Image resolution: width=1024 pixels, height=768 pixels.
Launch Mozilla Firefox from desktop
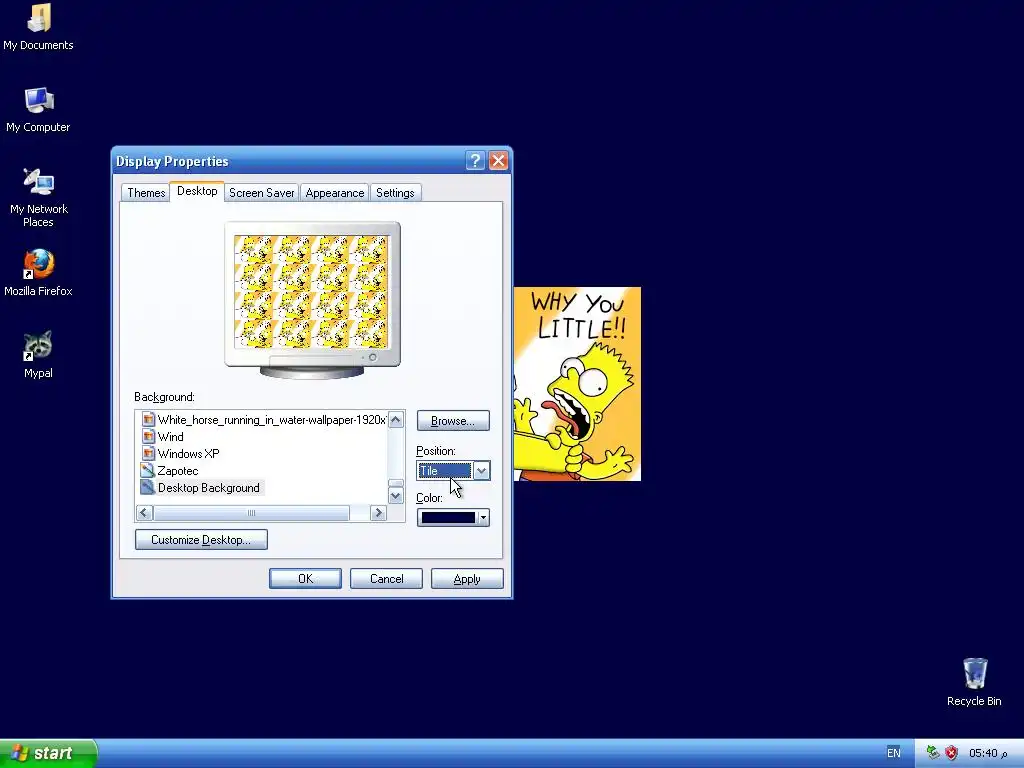[39, 272]
